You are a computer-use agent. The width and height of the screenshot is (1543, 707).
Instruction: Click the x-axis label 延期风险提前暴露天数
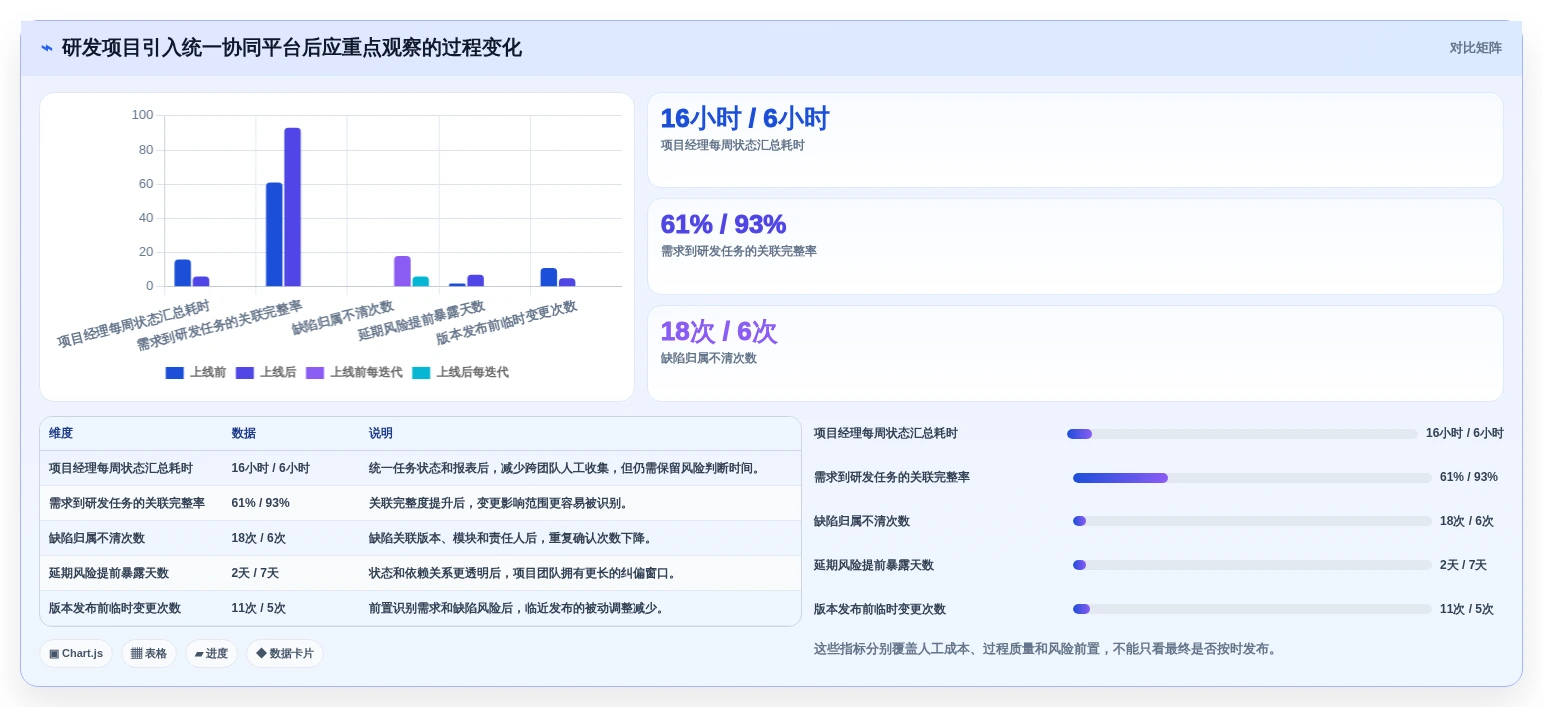[422, 320]
